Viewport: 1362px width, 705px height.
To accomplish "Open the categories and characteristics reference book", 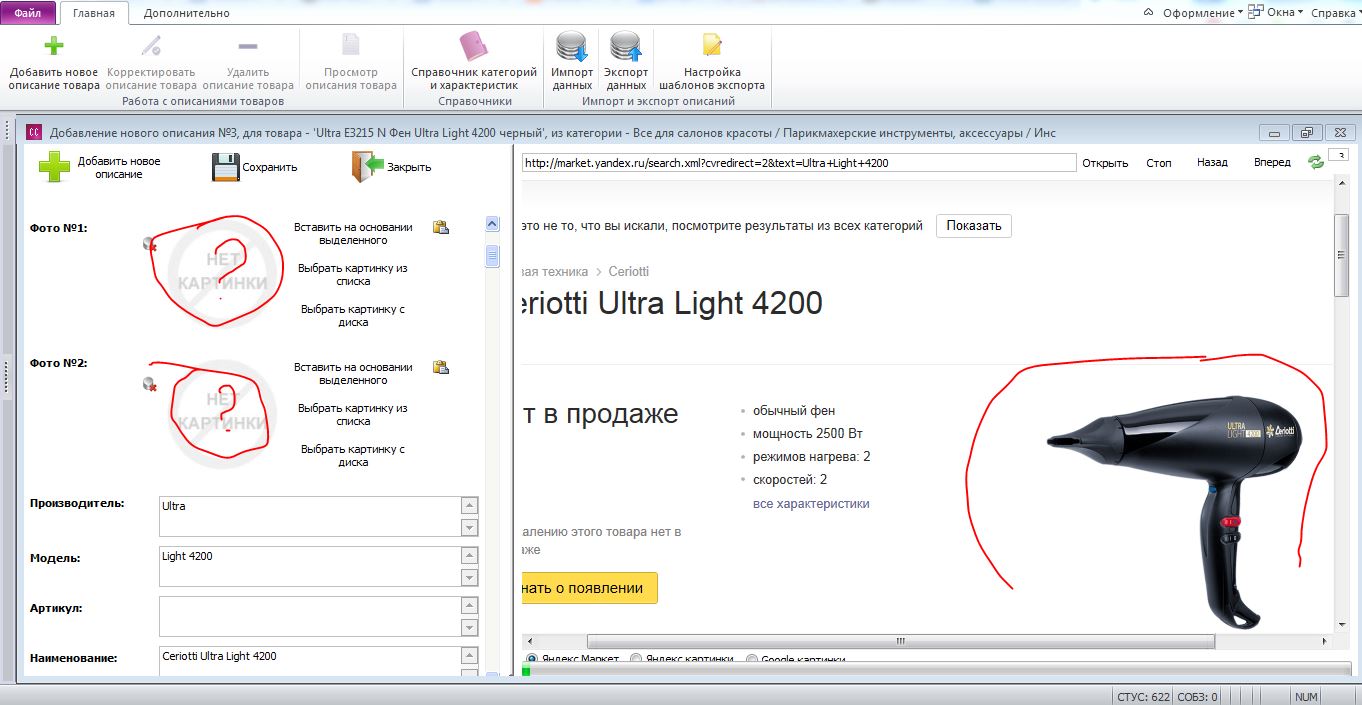I will pos(474,46).
